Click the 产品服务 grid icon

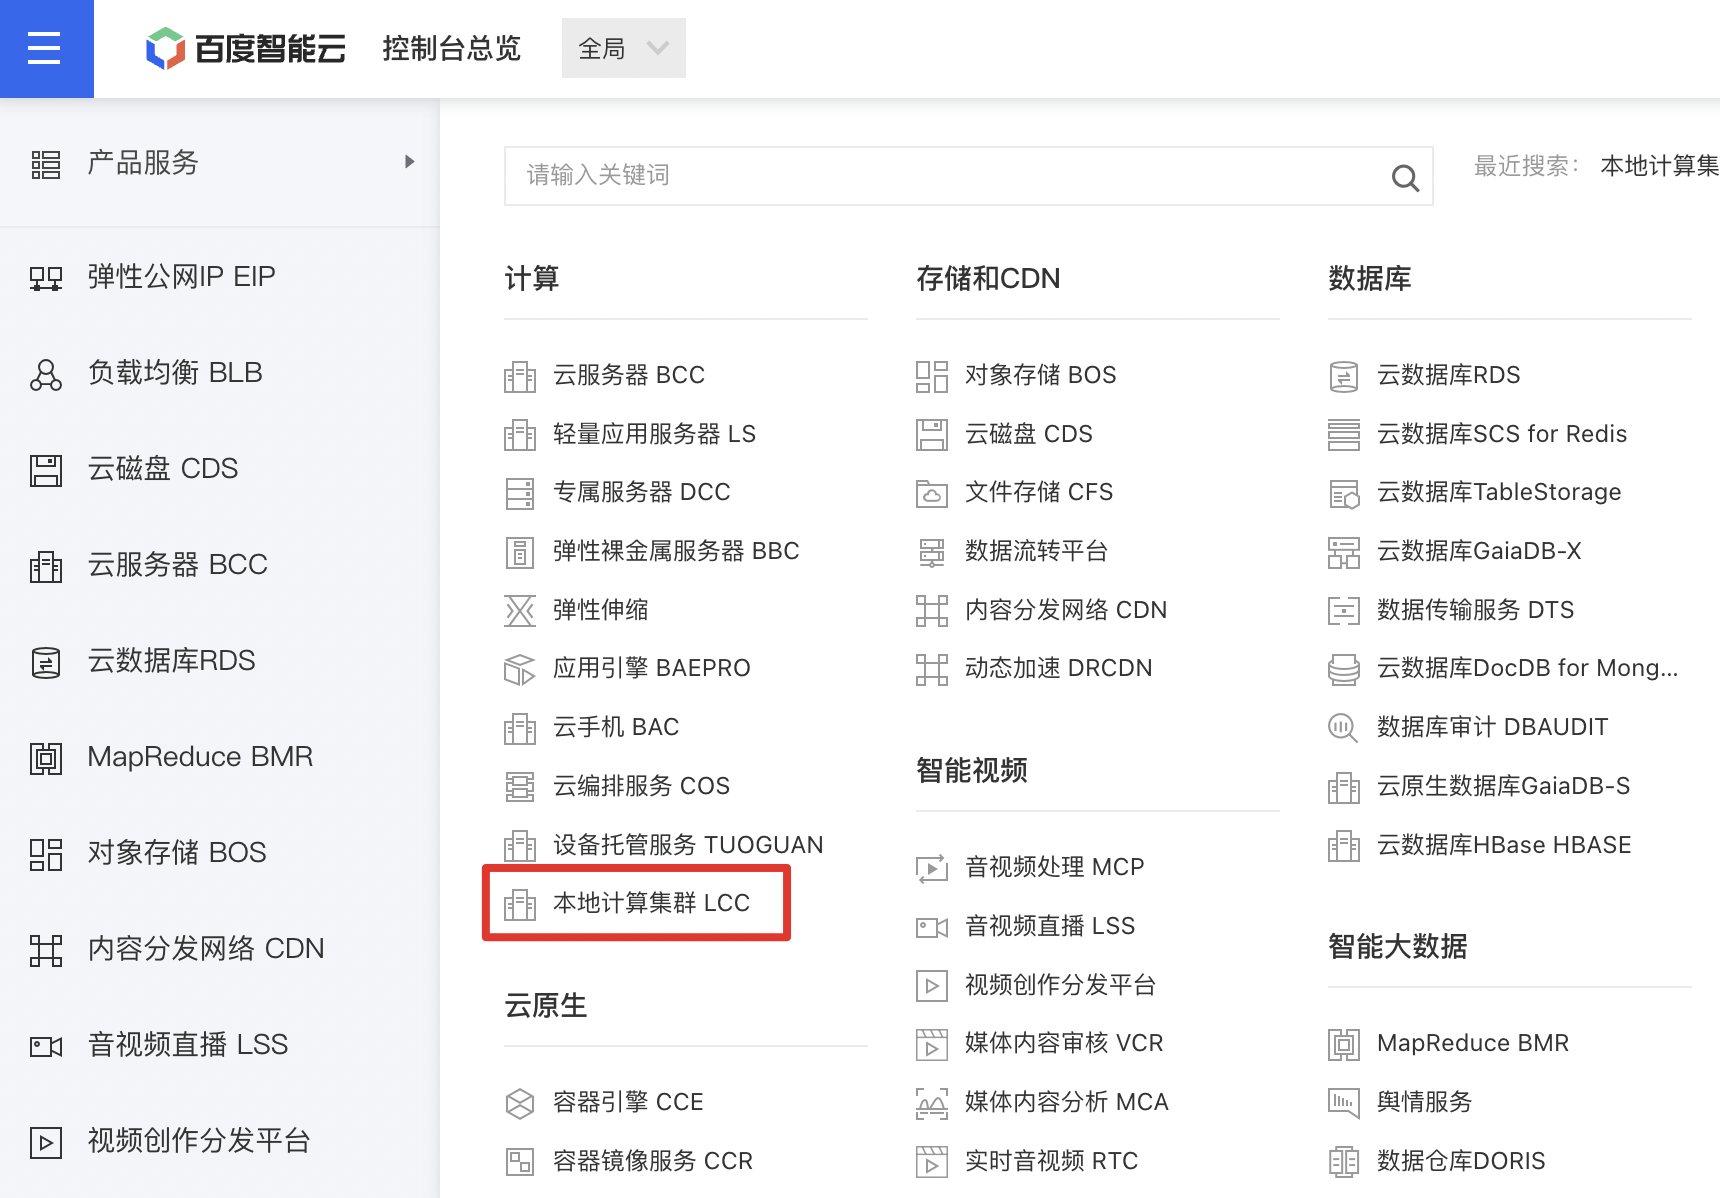click(46, 164)
